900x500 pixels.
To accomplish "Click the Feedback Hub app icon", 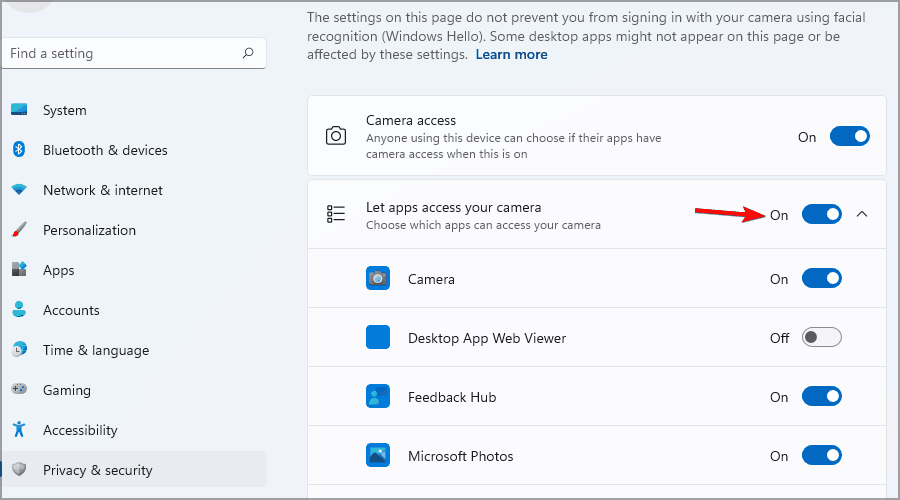I will 378,397.
